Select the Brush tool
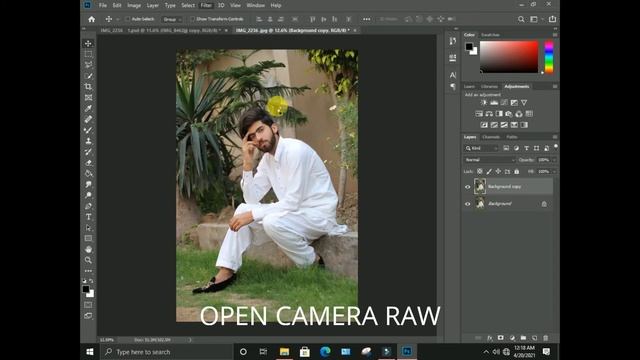640x360 pixels. point(88,130)
